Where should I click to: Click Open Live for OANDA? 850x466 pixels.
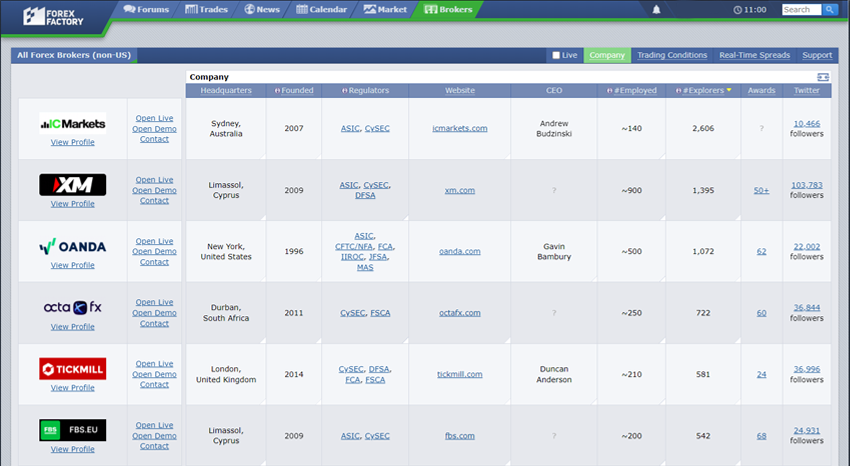pyautogui.click(x=154, y=241)
